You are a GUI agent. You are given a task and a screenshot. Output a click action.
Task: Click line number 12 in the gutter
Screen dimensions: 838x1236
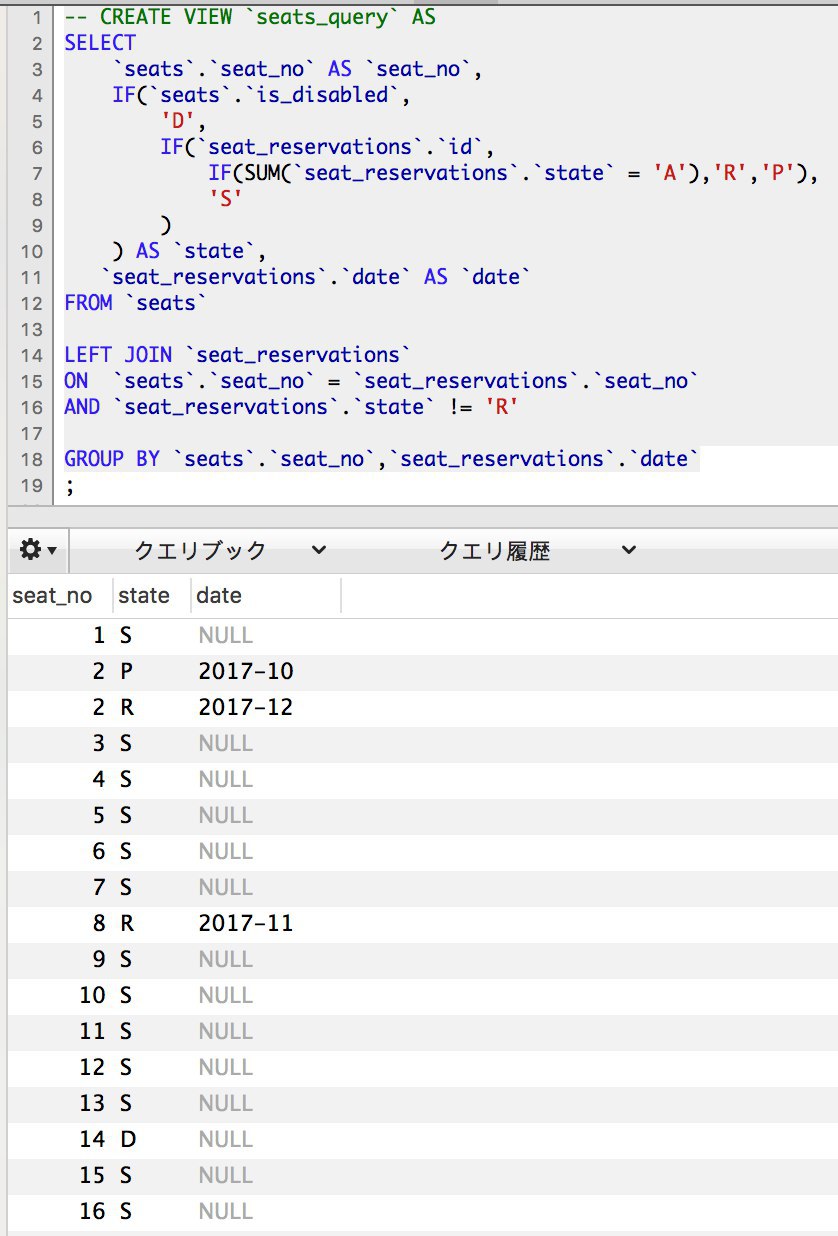(x=32, y=303)
